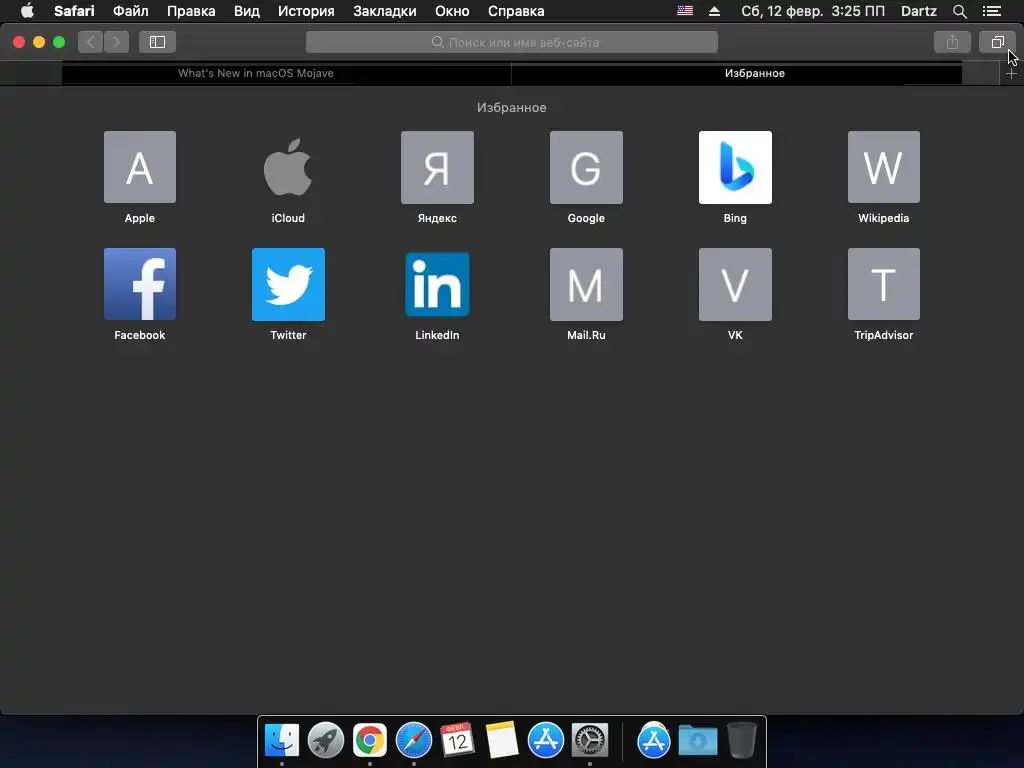Click the Share toolbar button
The image size is (1024, 768).
[952, 42]
